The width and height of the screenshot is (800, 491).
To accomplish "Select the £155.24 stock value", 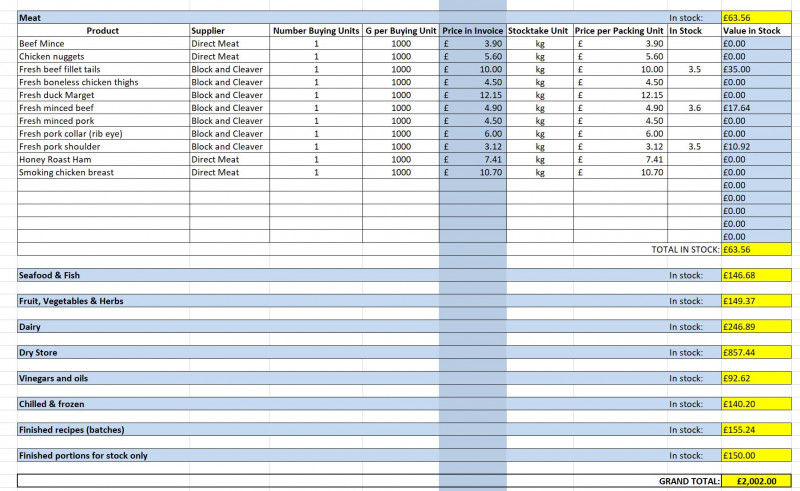I will point(756,430).
